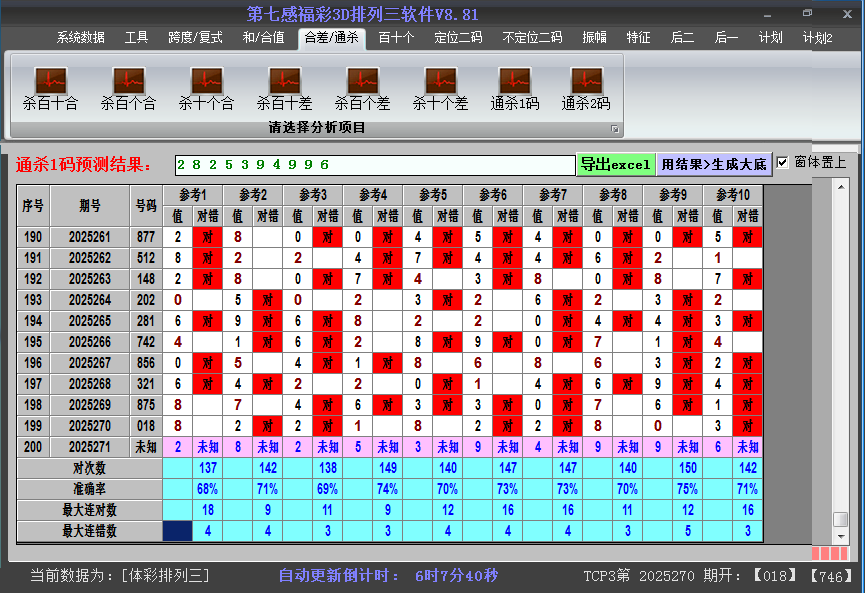Click the 导出excel button
Screen dimensions: 865x593
coord(615,164)
